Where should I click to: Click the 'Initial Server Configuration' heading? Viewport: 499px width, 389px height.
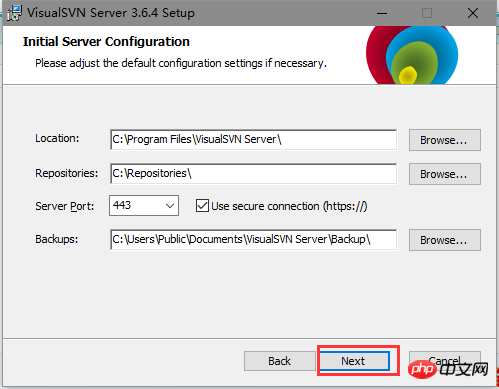106,42
